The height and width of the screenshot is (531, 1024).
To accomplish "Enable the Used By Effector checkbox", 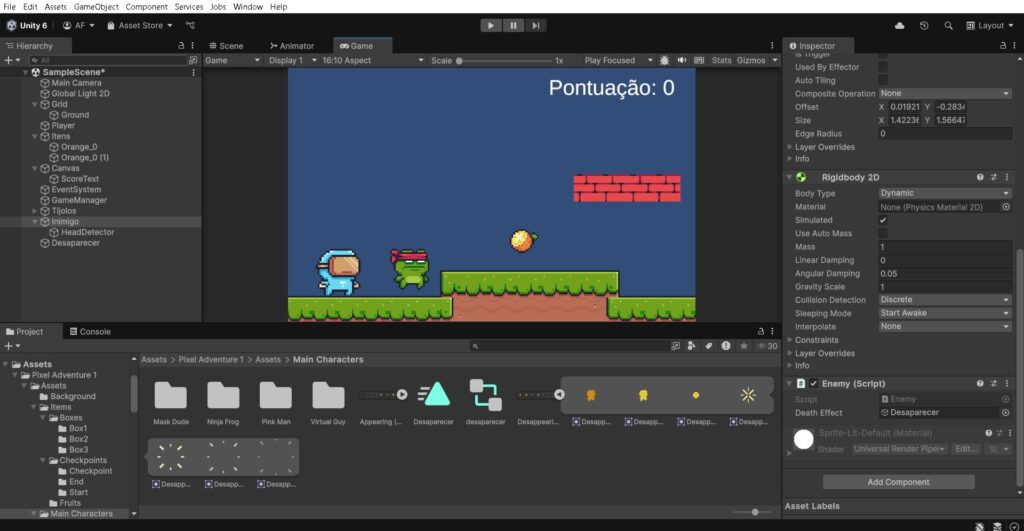I will pyautogui.click(x=883, y=67).
